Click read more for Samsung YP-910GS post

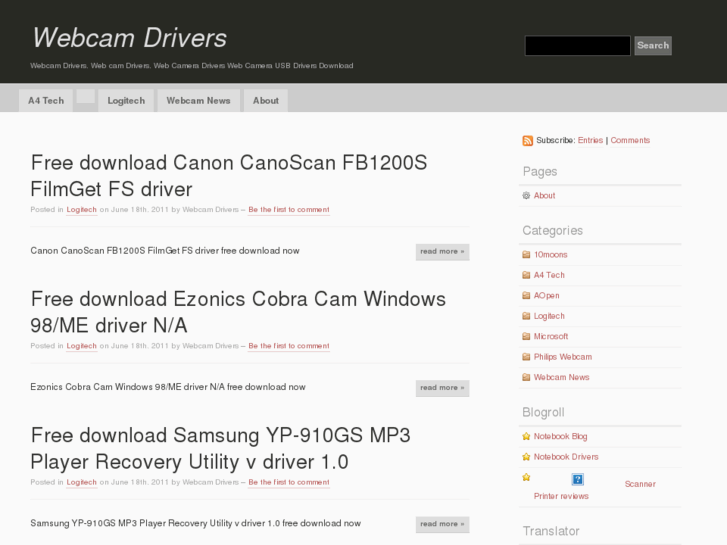point(442,525)
